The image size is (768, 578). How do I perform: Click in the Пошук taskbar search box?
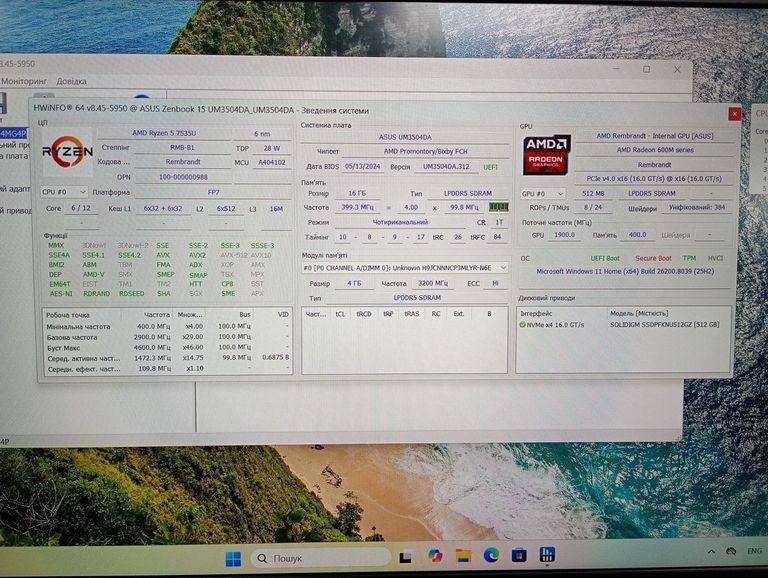[x=318, y=557]
